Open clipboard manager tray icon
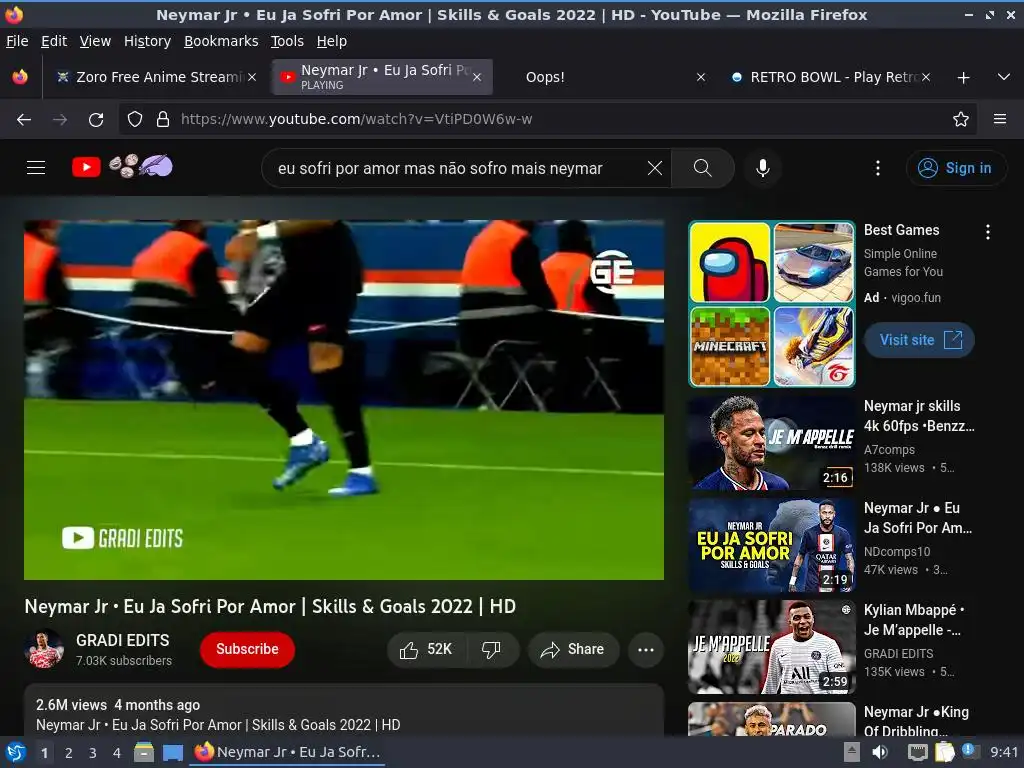Viewport: 1024px width, 768px height. coord(944,752)
